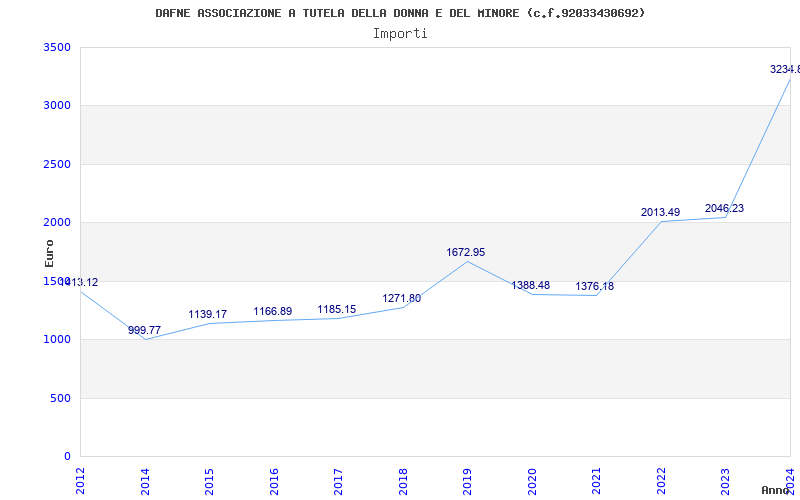800x500 pixels.
Task: Select the 3000 y-axis tick label
Action: (57, 106)
